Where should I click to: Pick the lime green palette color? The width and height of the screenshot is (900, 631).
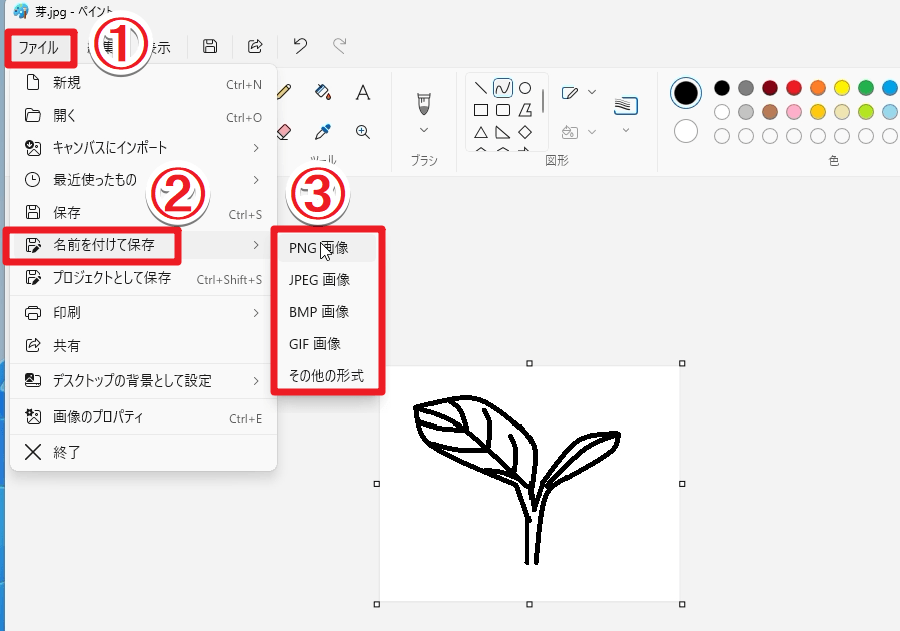866,112
